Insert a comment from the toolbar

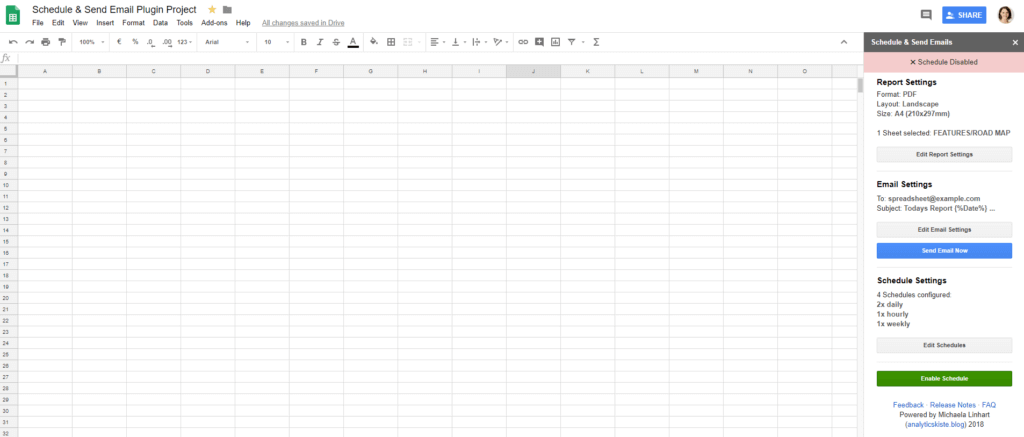click(539, 42)
